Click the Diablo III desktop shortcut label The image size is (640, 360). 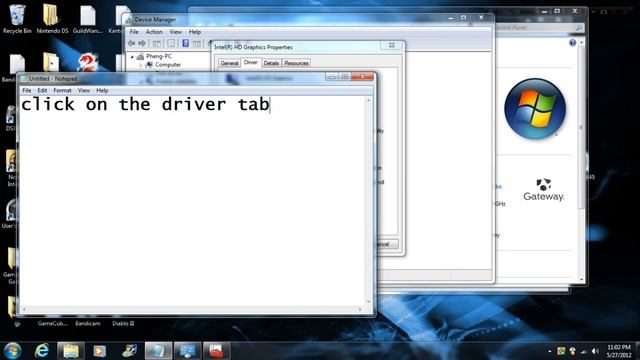point(123,323)
